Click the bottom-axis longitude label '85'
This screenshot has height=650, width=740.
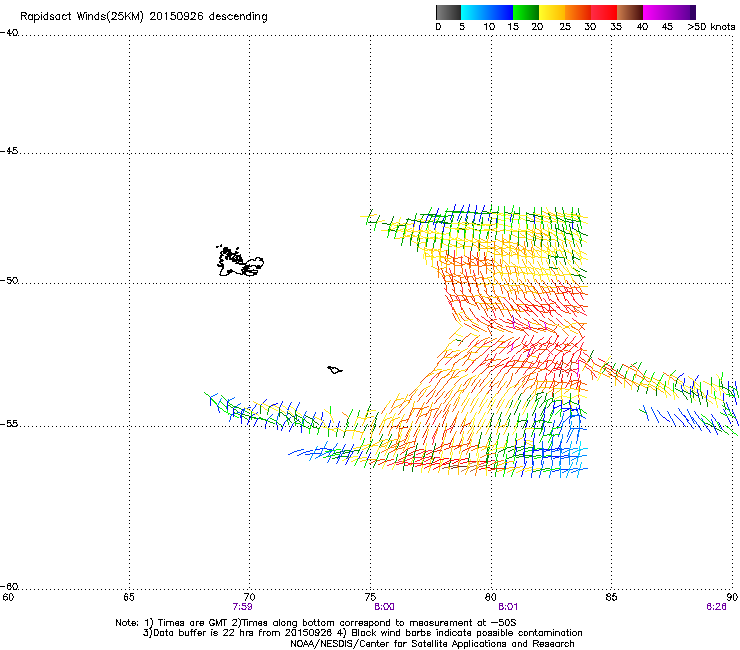pos(611,597)
